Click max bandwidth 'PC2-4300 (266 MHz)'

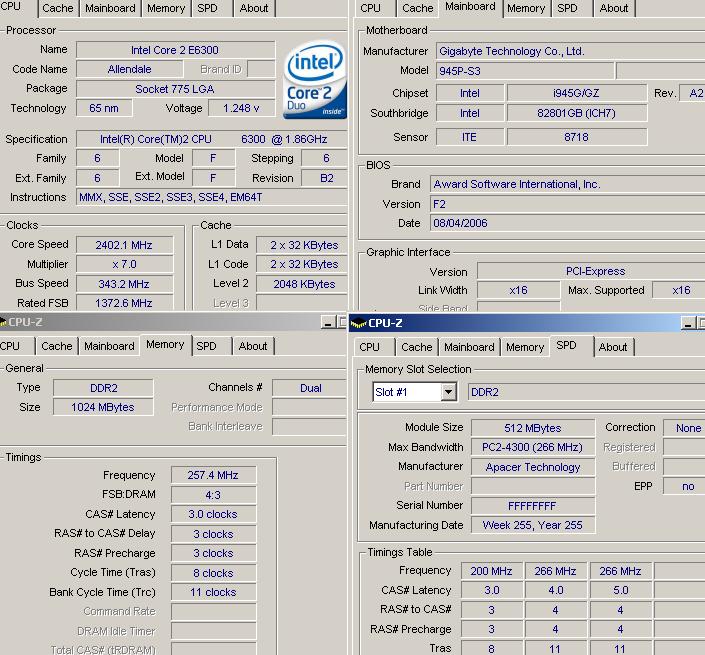(x=533, y=447)
